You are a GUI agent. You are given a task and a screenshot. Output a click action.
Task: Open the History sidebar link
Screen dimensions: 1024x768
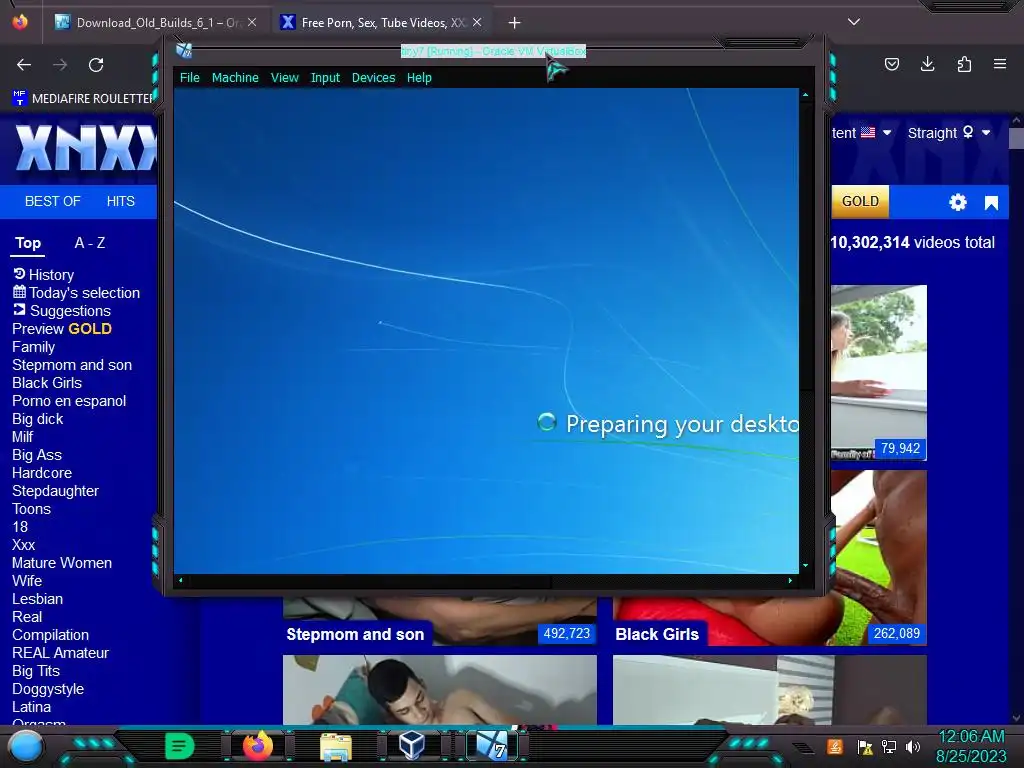tap(44, 275)
